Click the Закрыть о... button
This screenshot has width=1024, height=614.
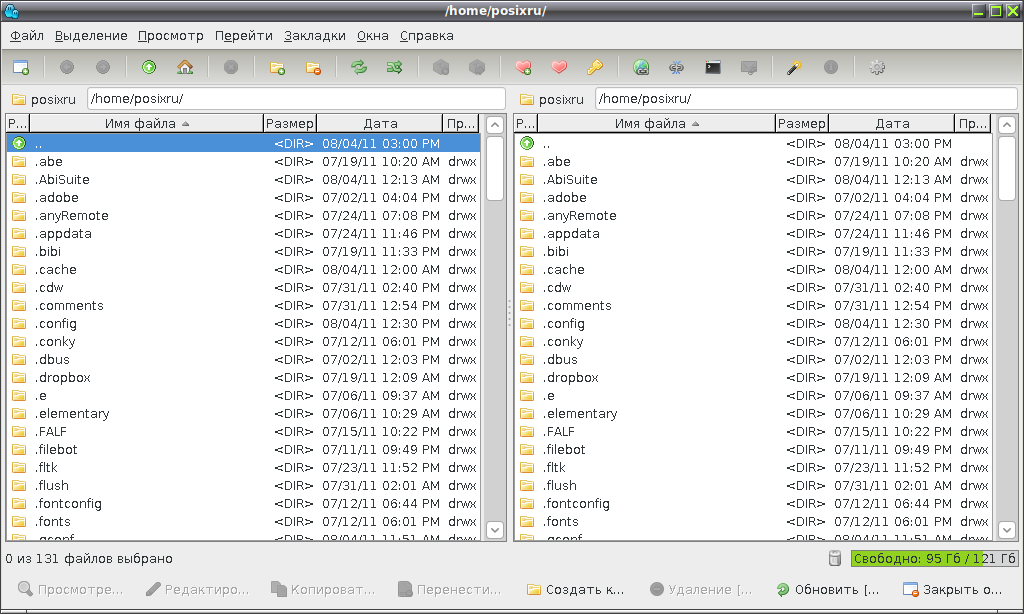click(953, 590)
